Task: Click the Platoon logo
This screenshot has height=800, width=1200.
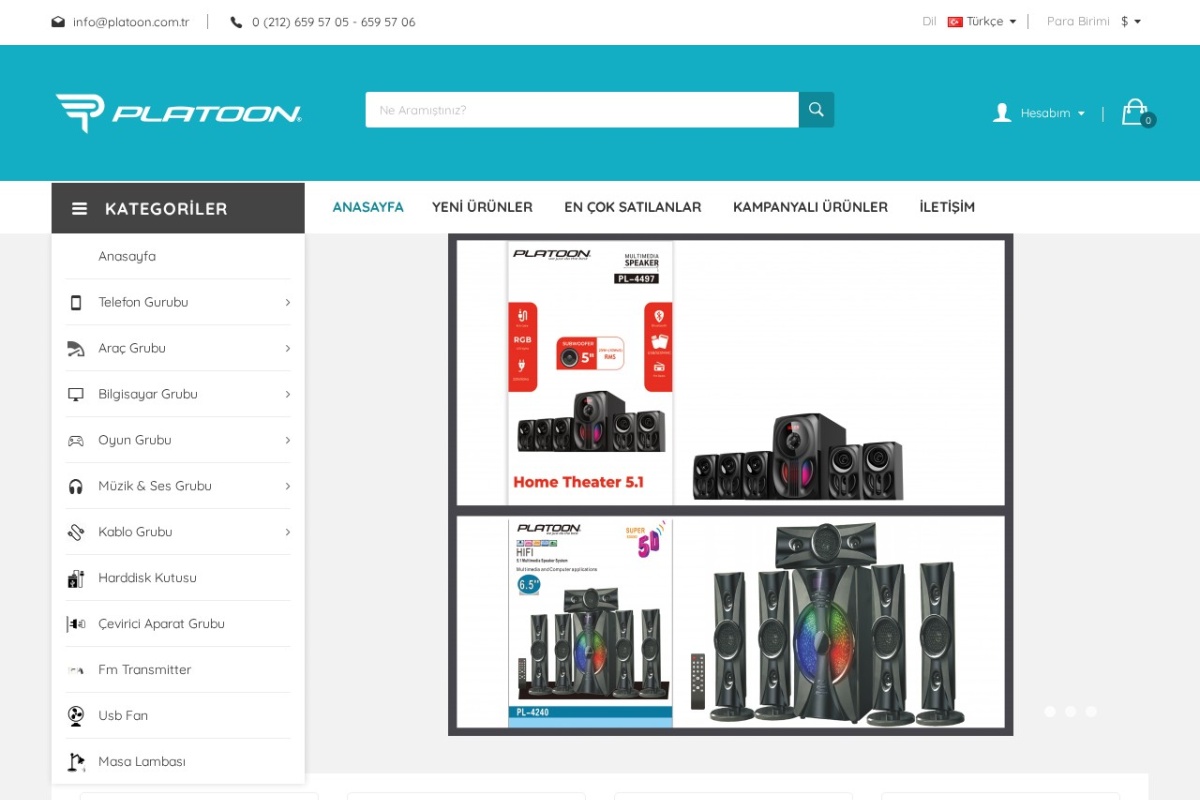Action: [179, 113]
